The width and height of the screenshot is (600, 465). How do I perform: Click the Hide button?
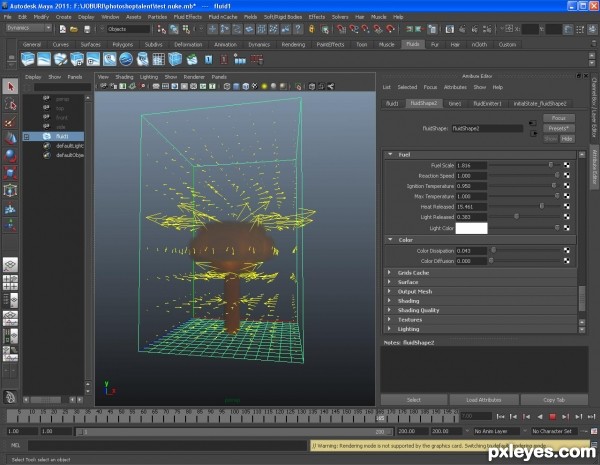pos(567,139)
